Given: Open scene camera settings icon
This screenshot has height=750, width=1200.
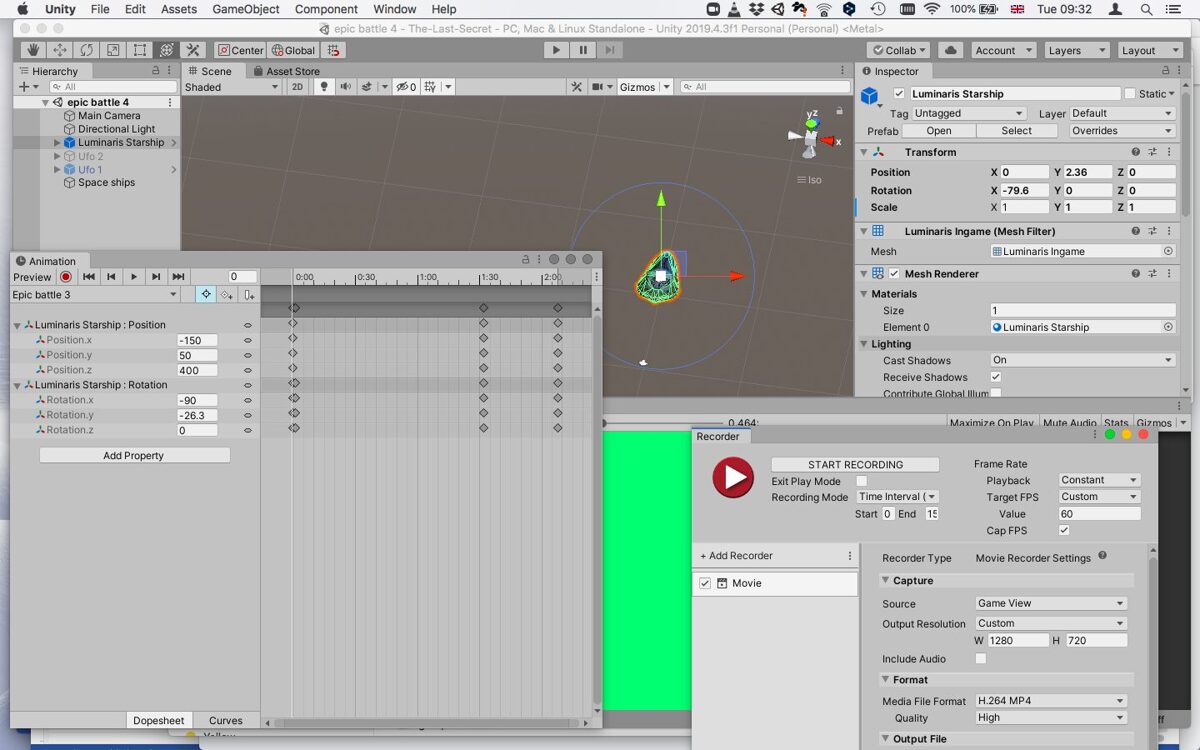Looking at the screenshot, I should [602, 87].
